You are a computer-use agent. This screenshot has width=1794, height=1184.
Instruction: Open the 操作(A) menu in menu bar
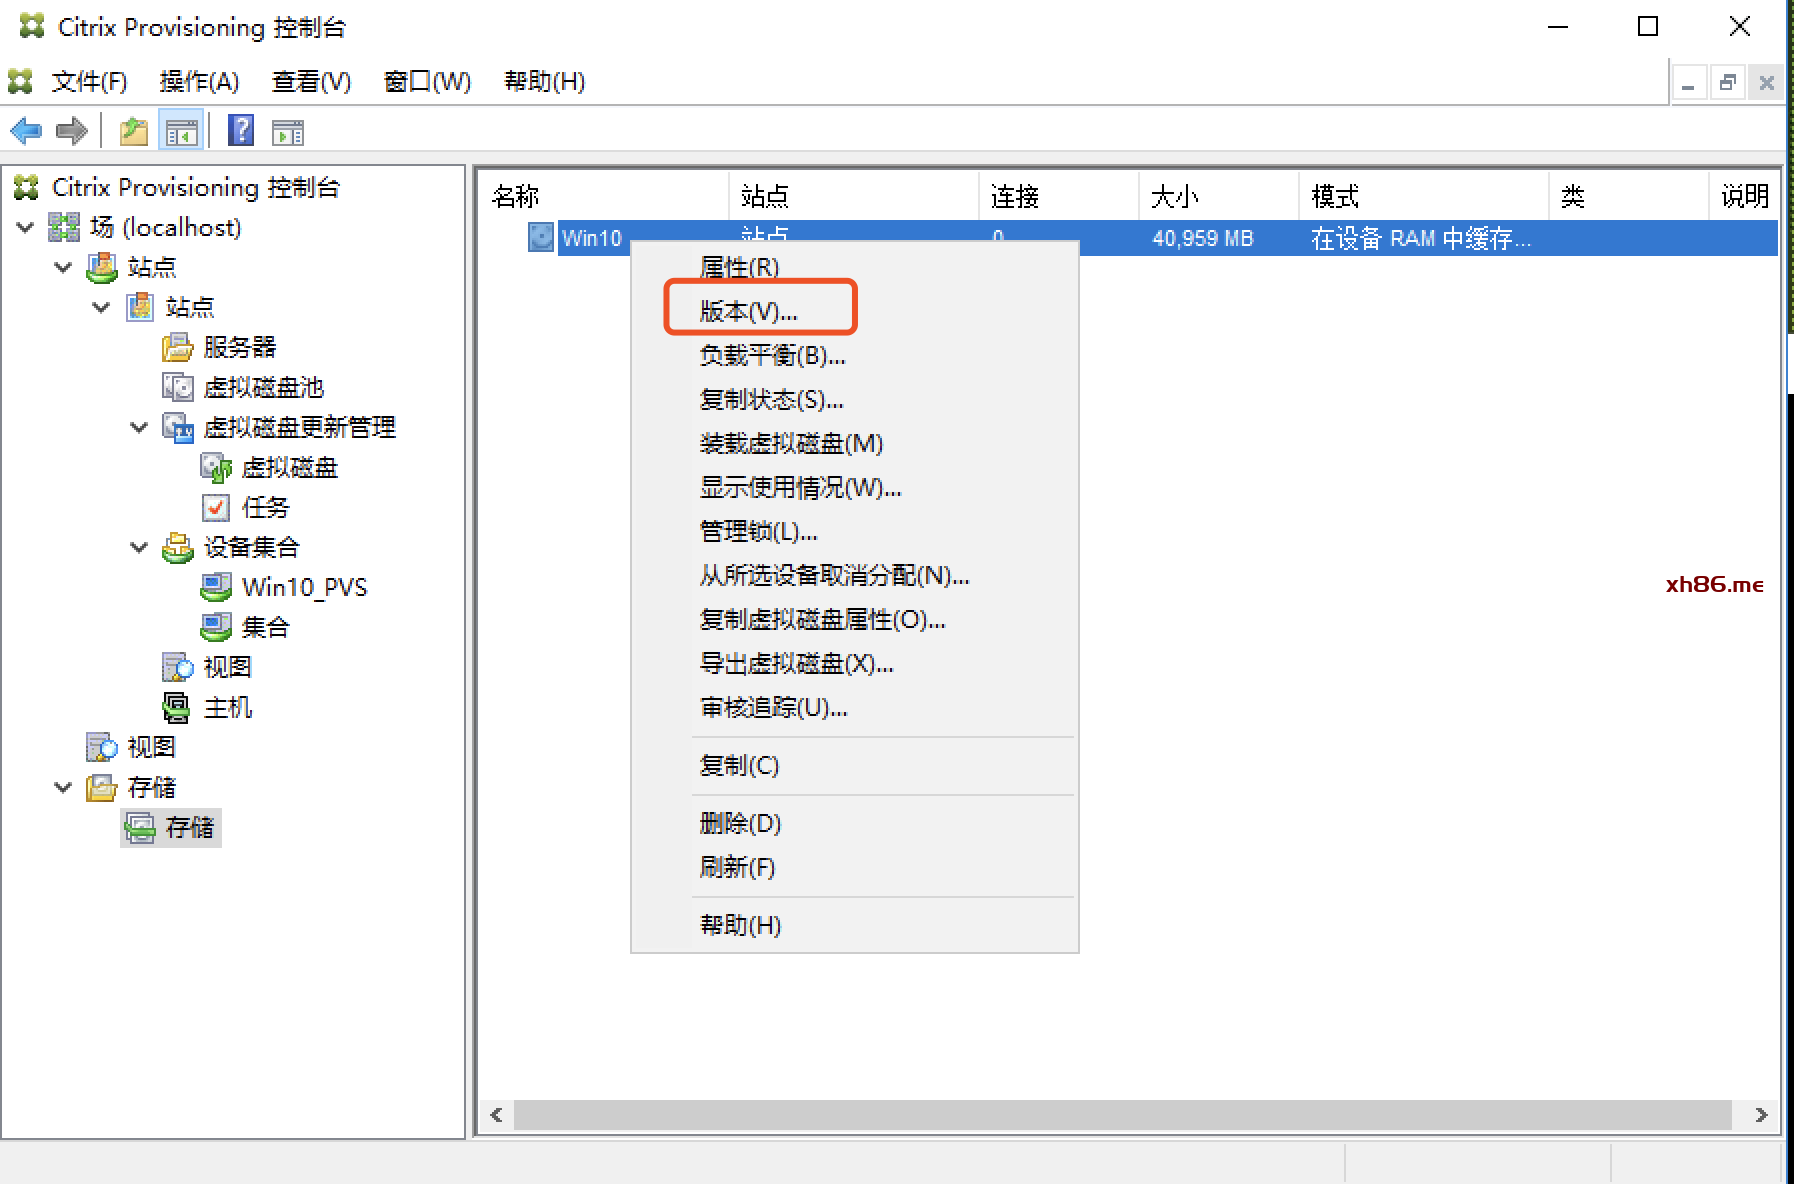pos(199,81)
